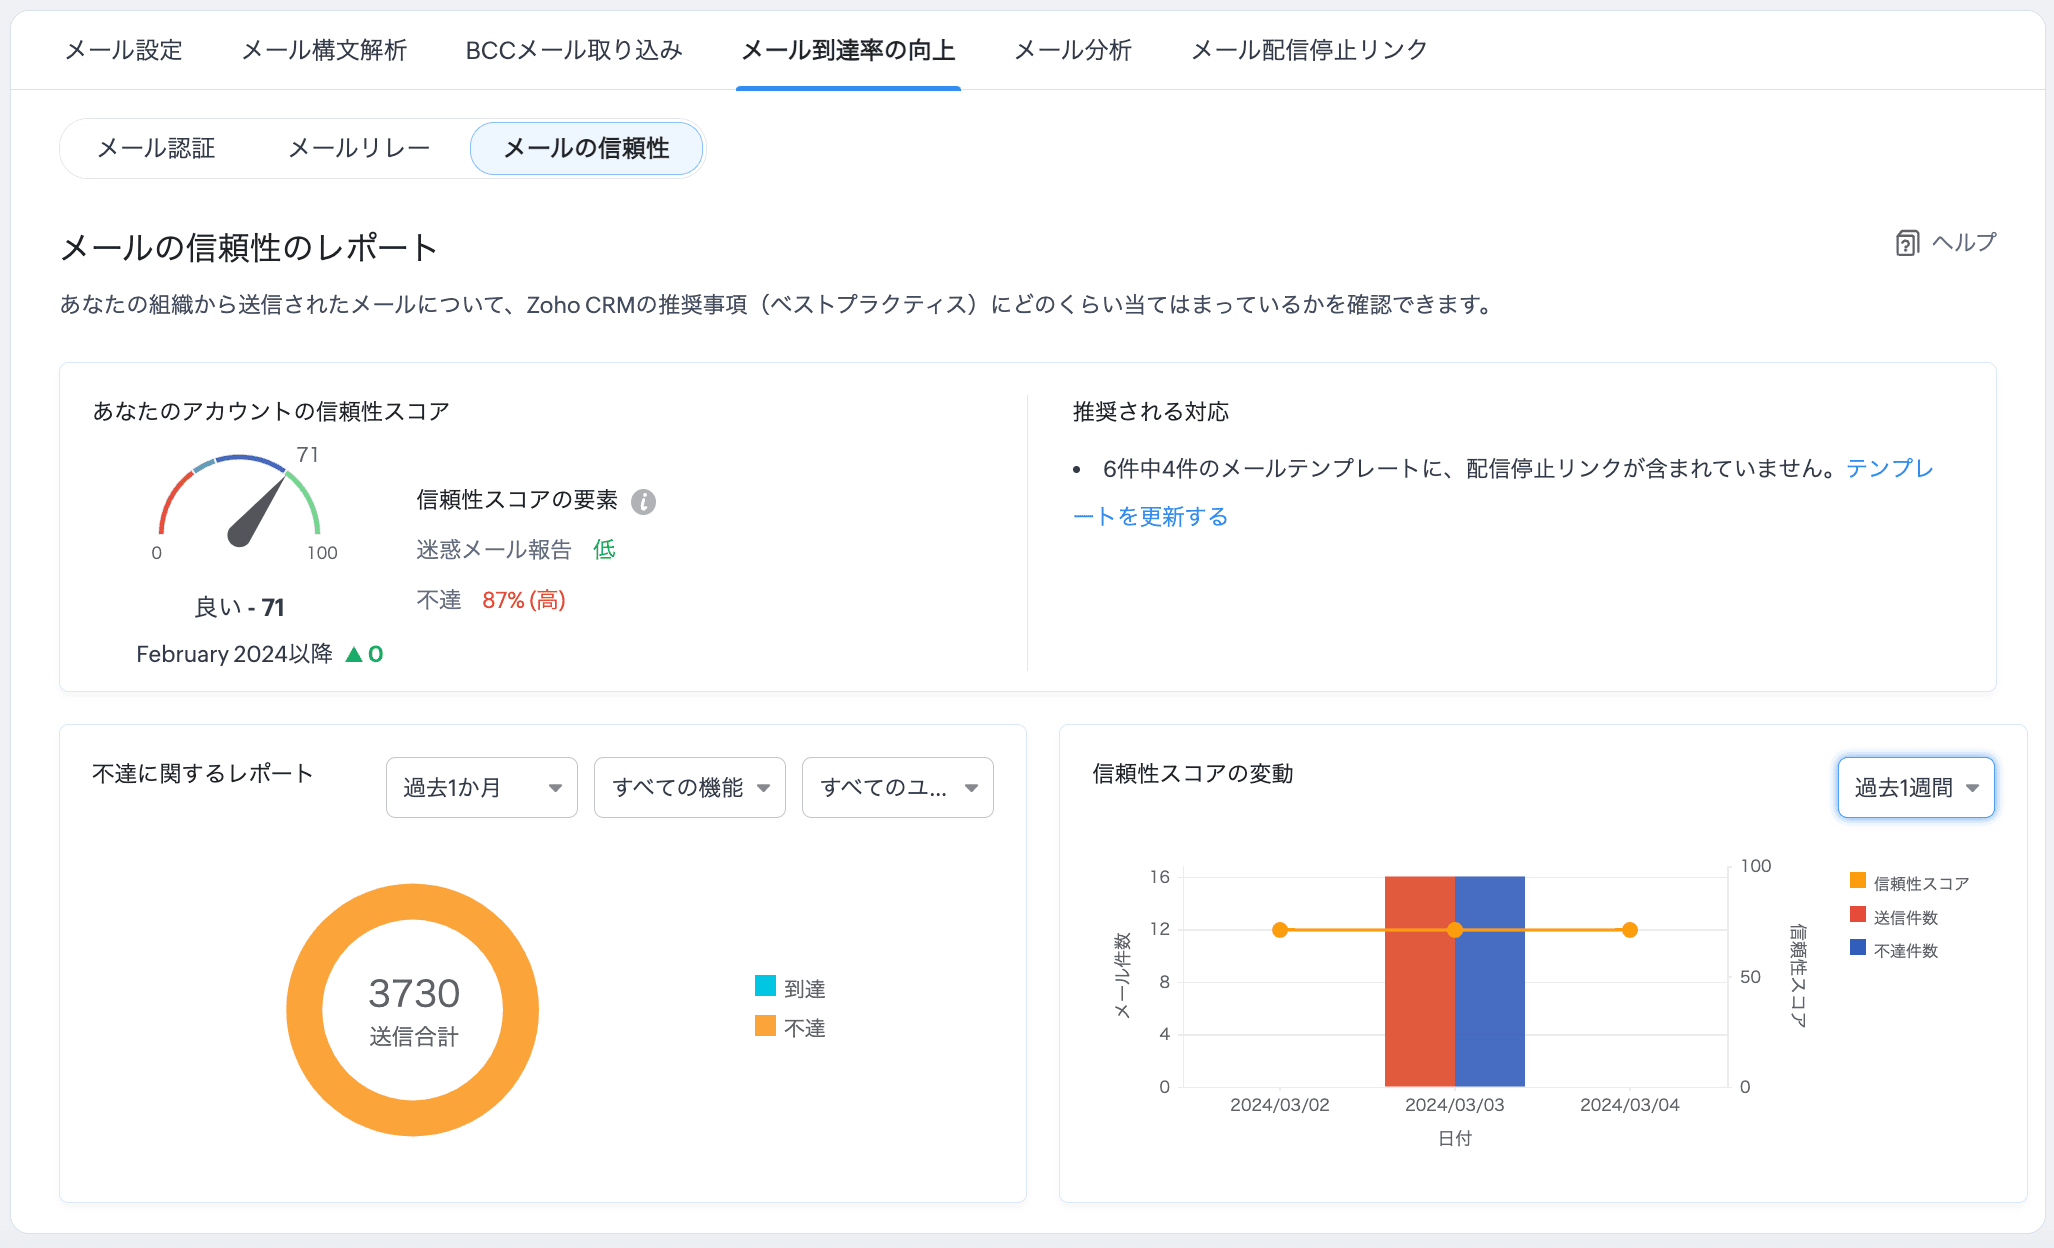Click score point at 2024/03/02
Viewport: 2054px width, 1248px height.
(1280, 930)
